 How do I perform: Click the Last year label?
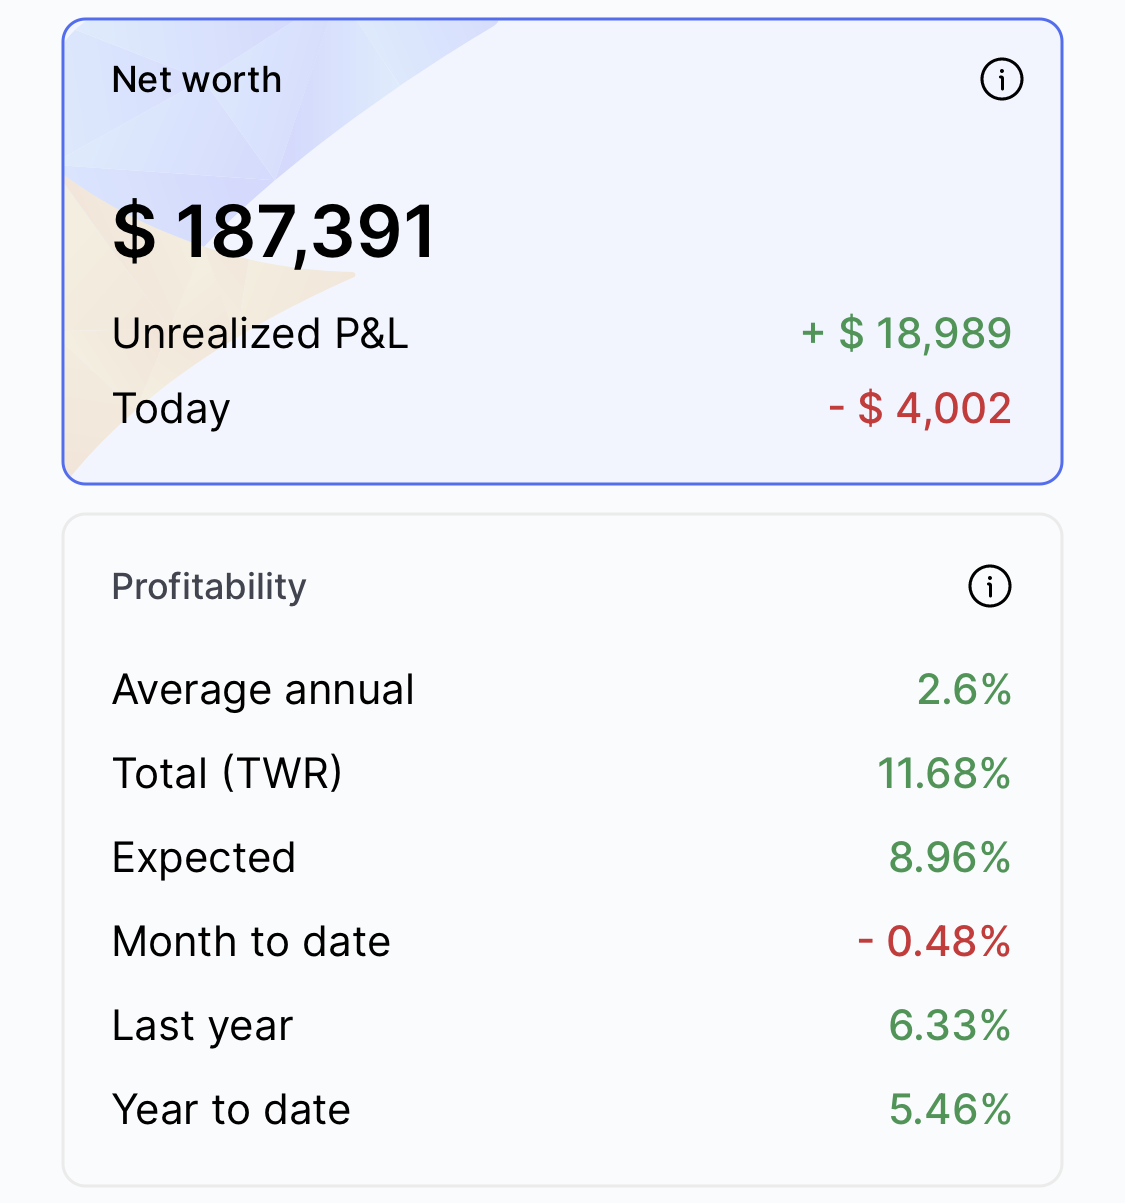pos(203,1026)
